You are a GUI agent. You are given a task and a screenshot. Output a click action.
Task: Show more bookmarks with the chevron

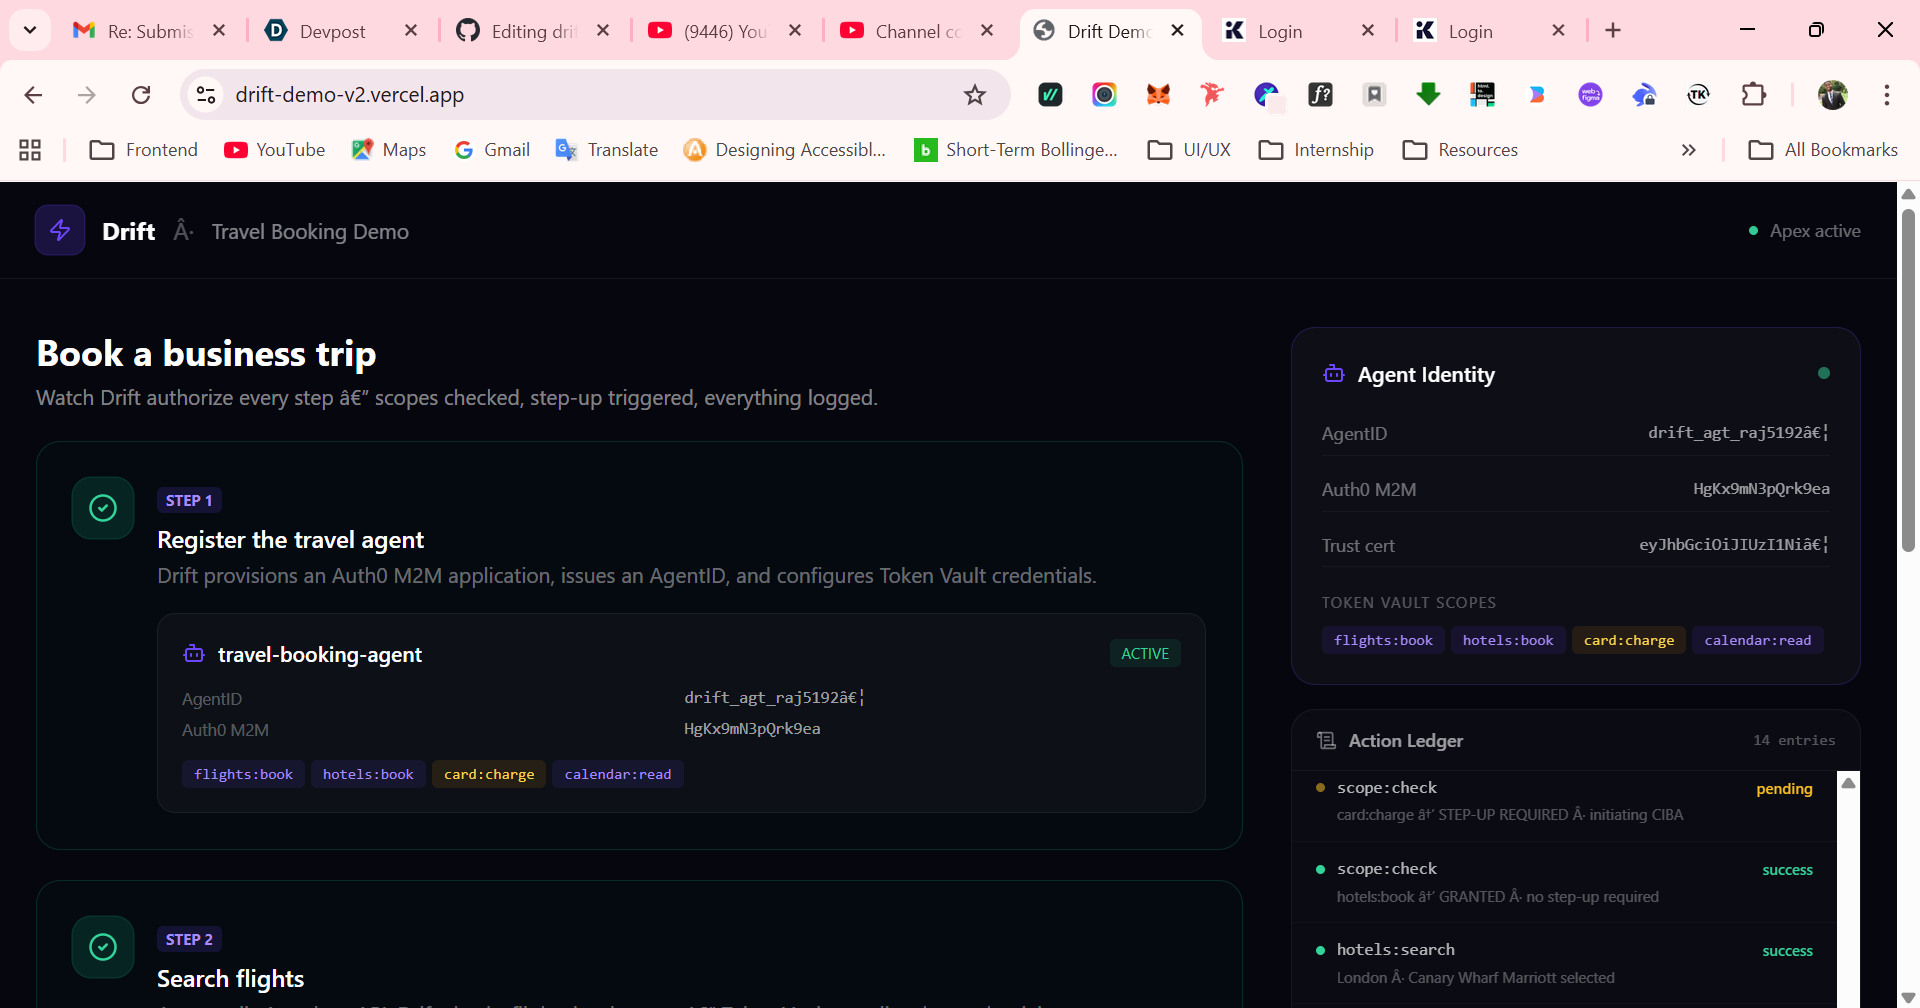(x=1689, y=150)
